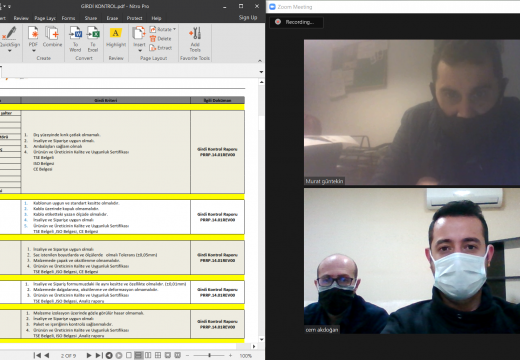Image resolution: width=520 pixels, height=360 pixels.
Task: Click the page number field
Action: (x=68, y=356)
